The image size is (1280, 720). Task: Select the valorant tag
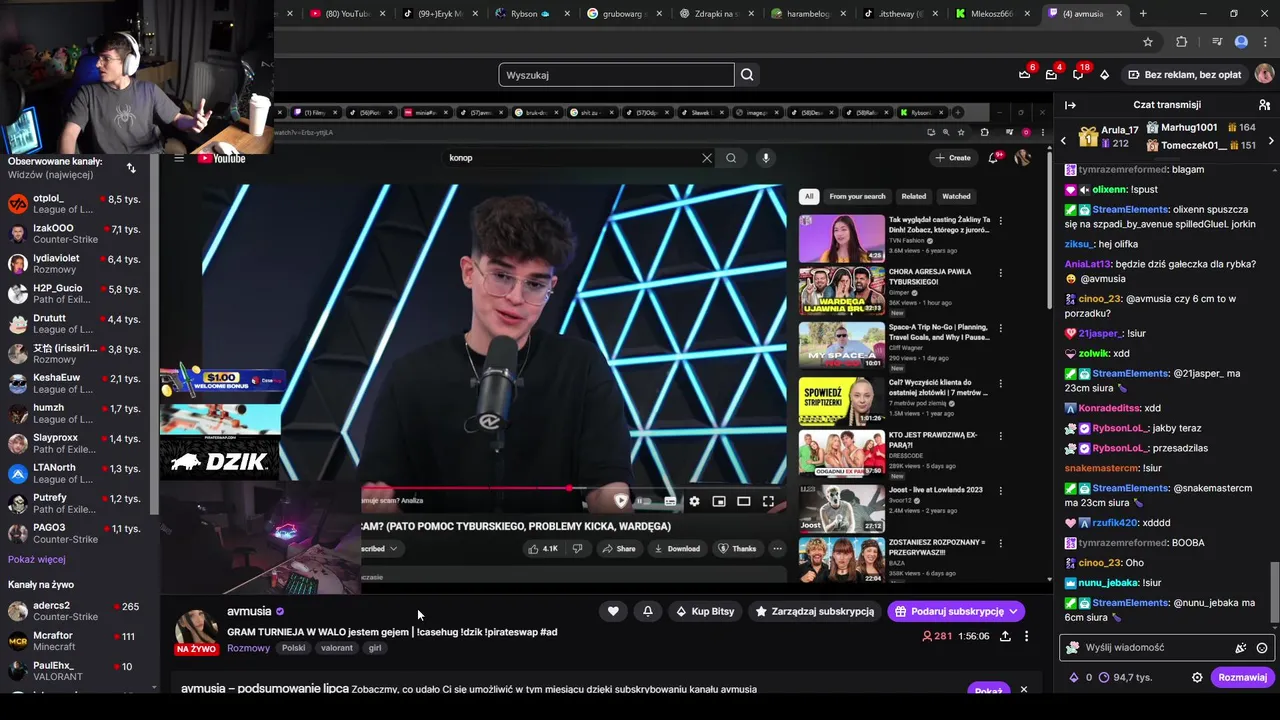[x=337, y=648]
